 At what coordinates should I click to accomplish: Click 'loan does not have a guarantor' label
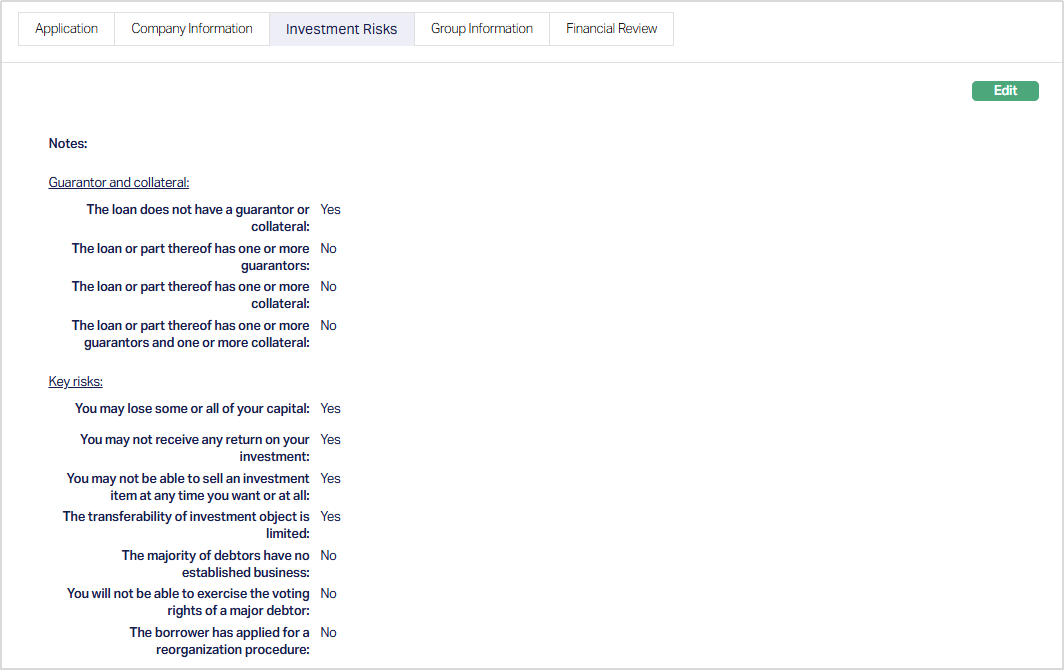coord(198,218)
